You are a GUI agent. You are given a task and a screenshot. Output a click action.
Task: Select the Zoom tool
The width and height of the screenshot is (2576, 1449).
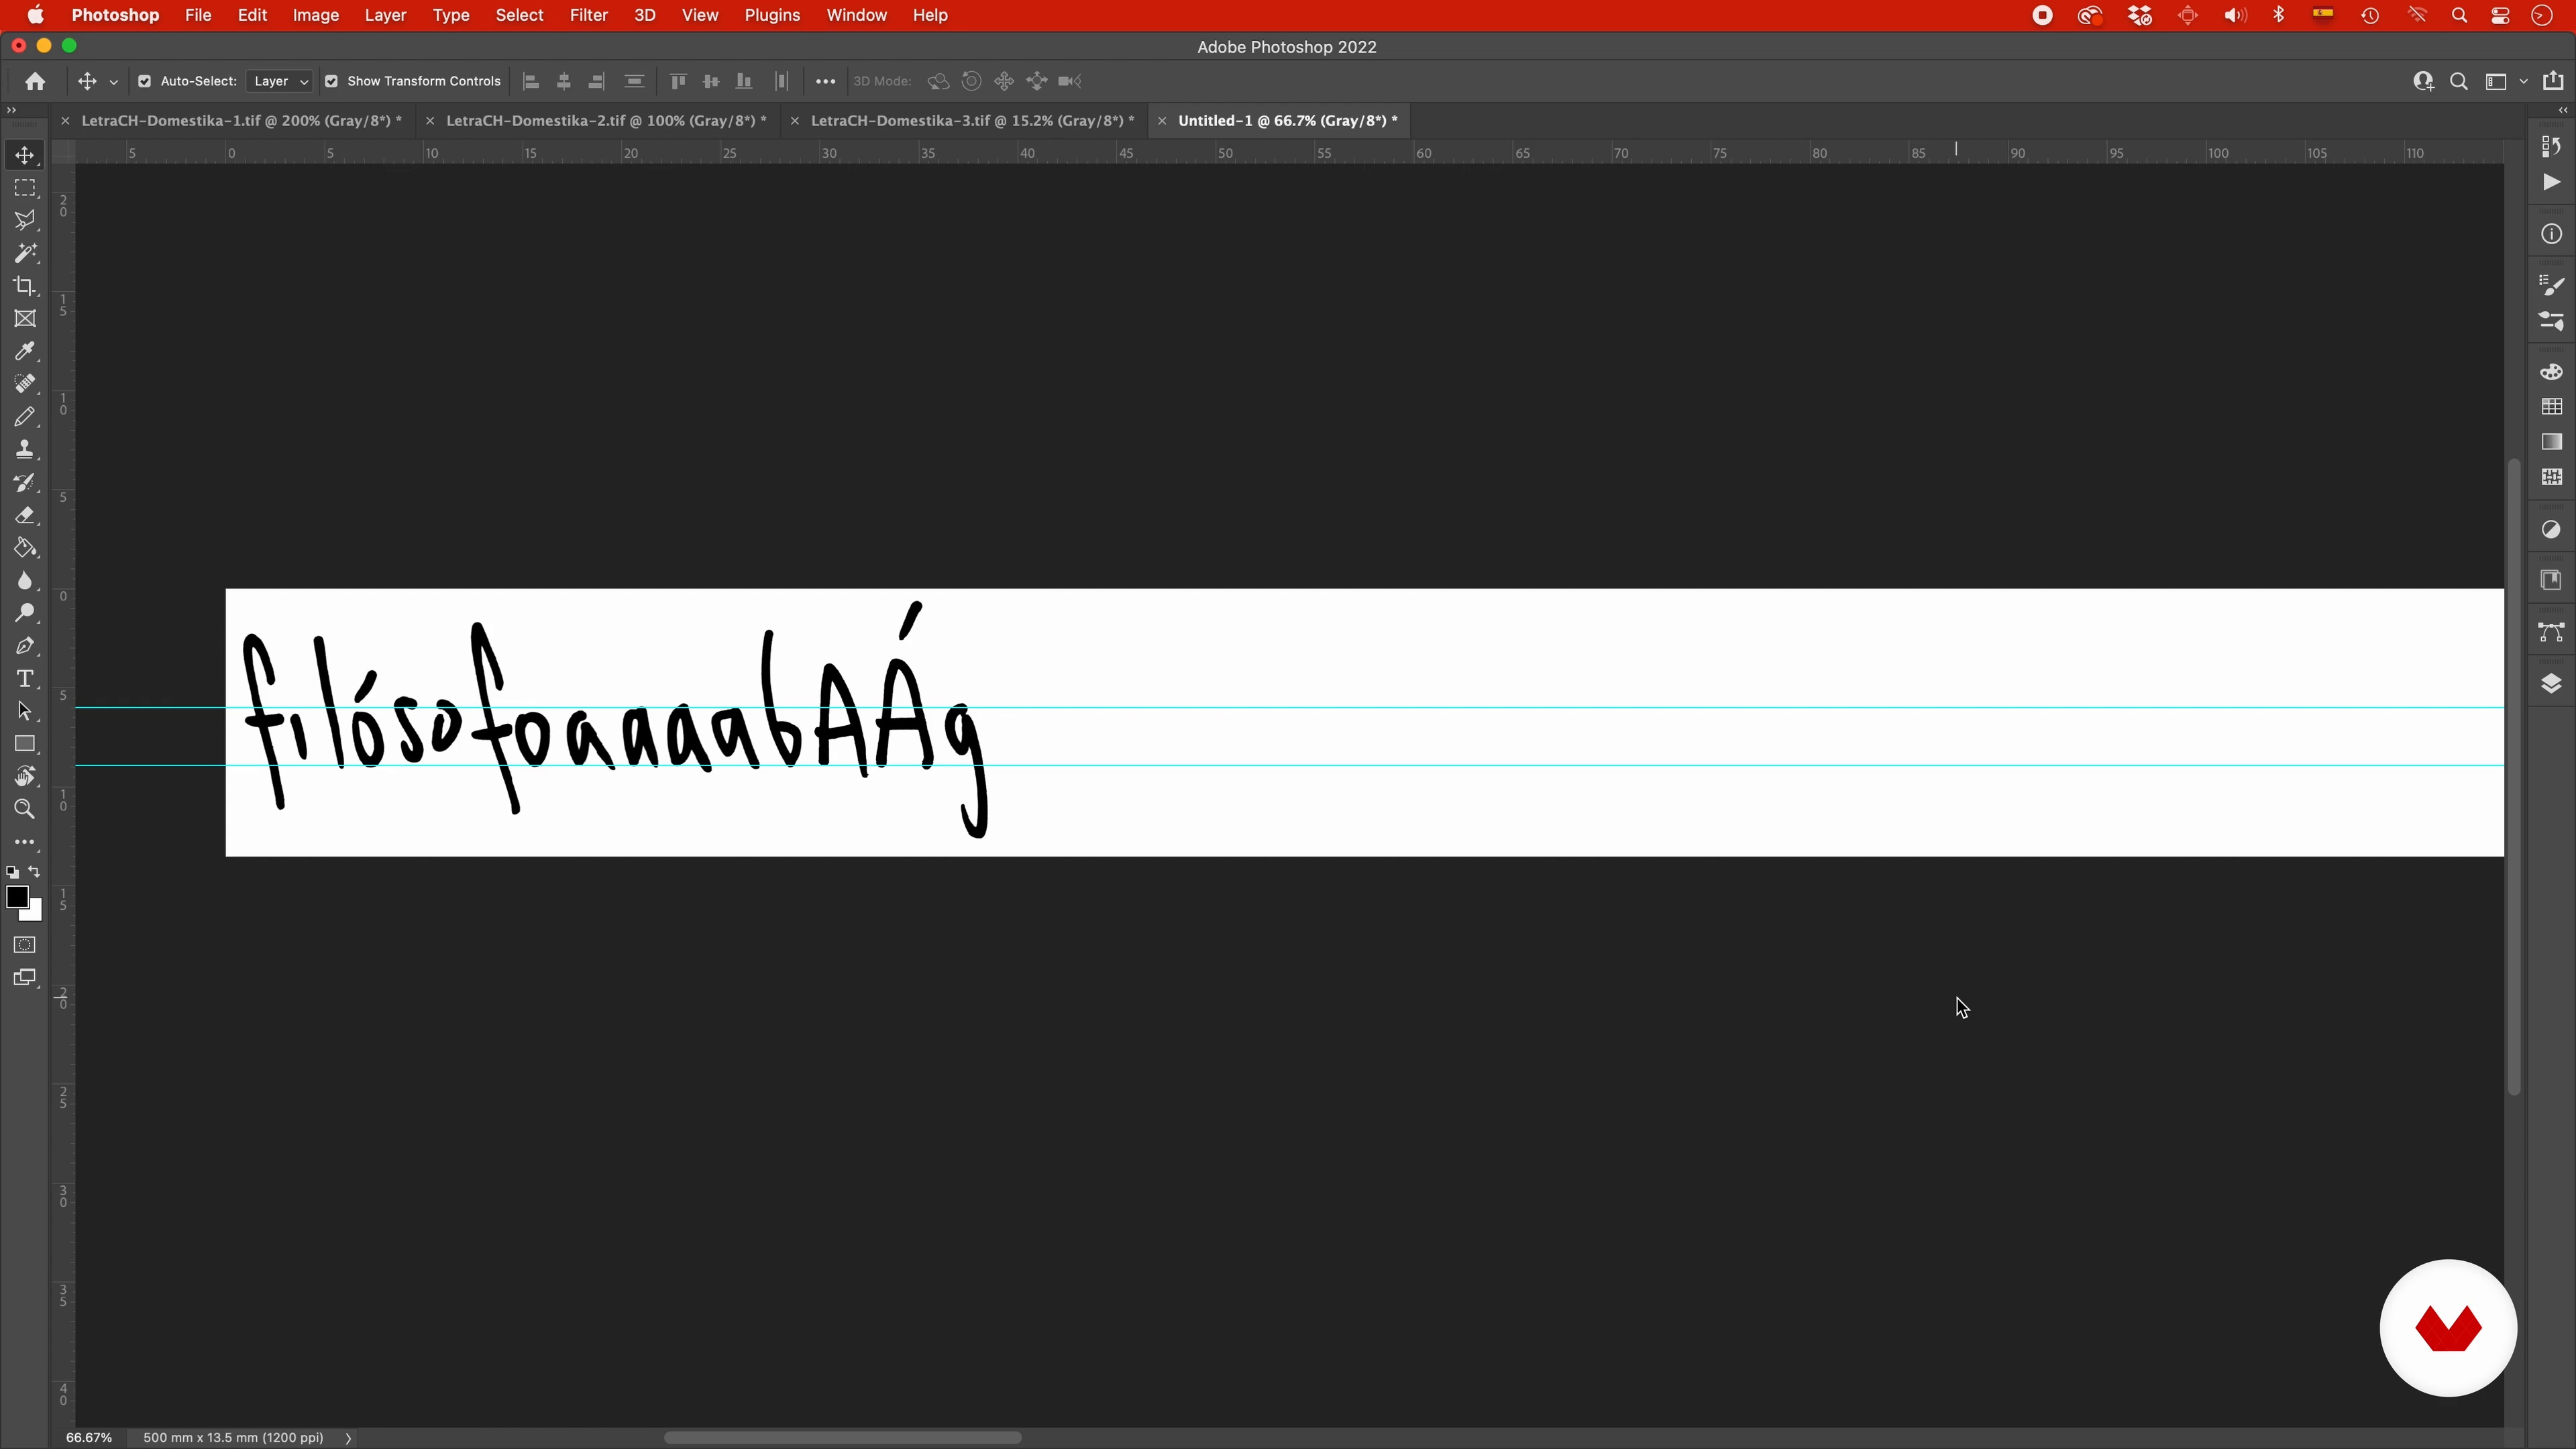pyautogui.click(x=25, y=810)
